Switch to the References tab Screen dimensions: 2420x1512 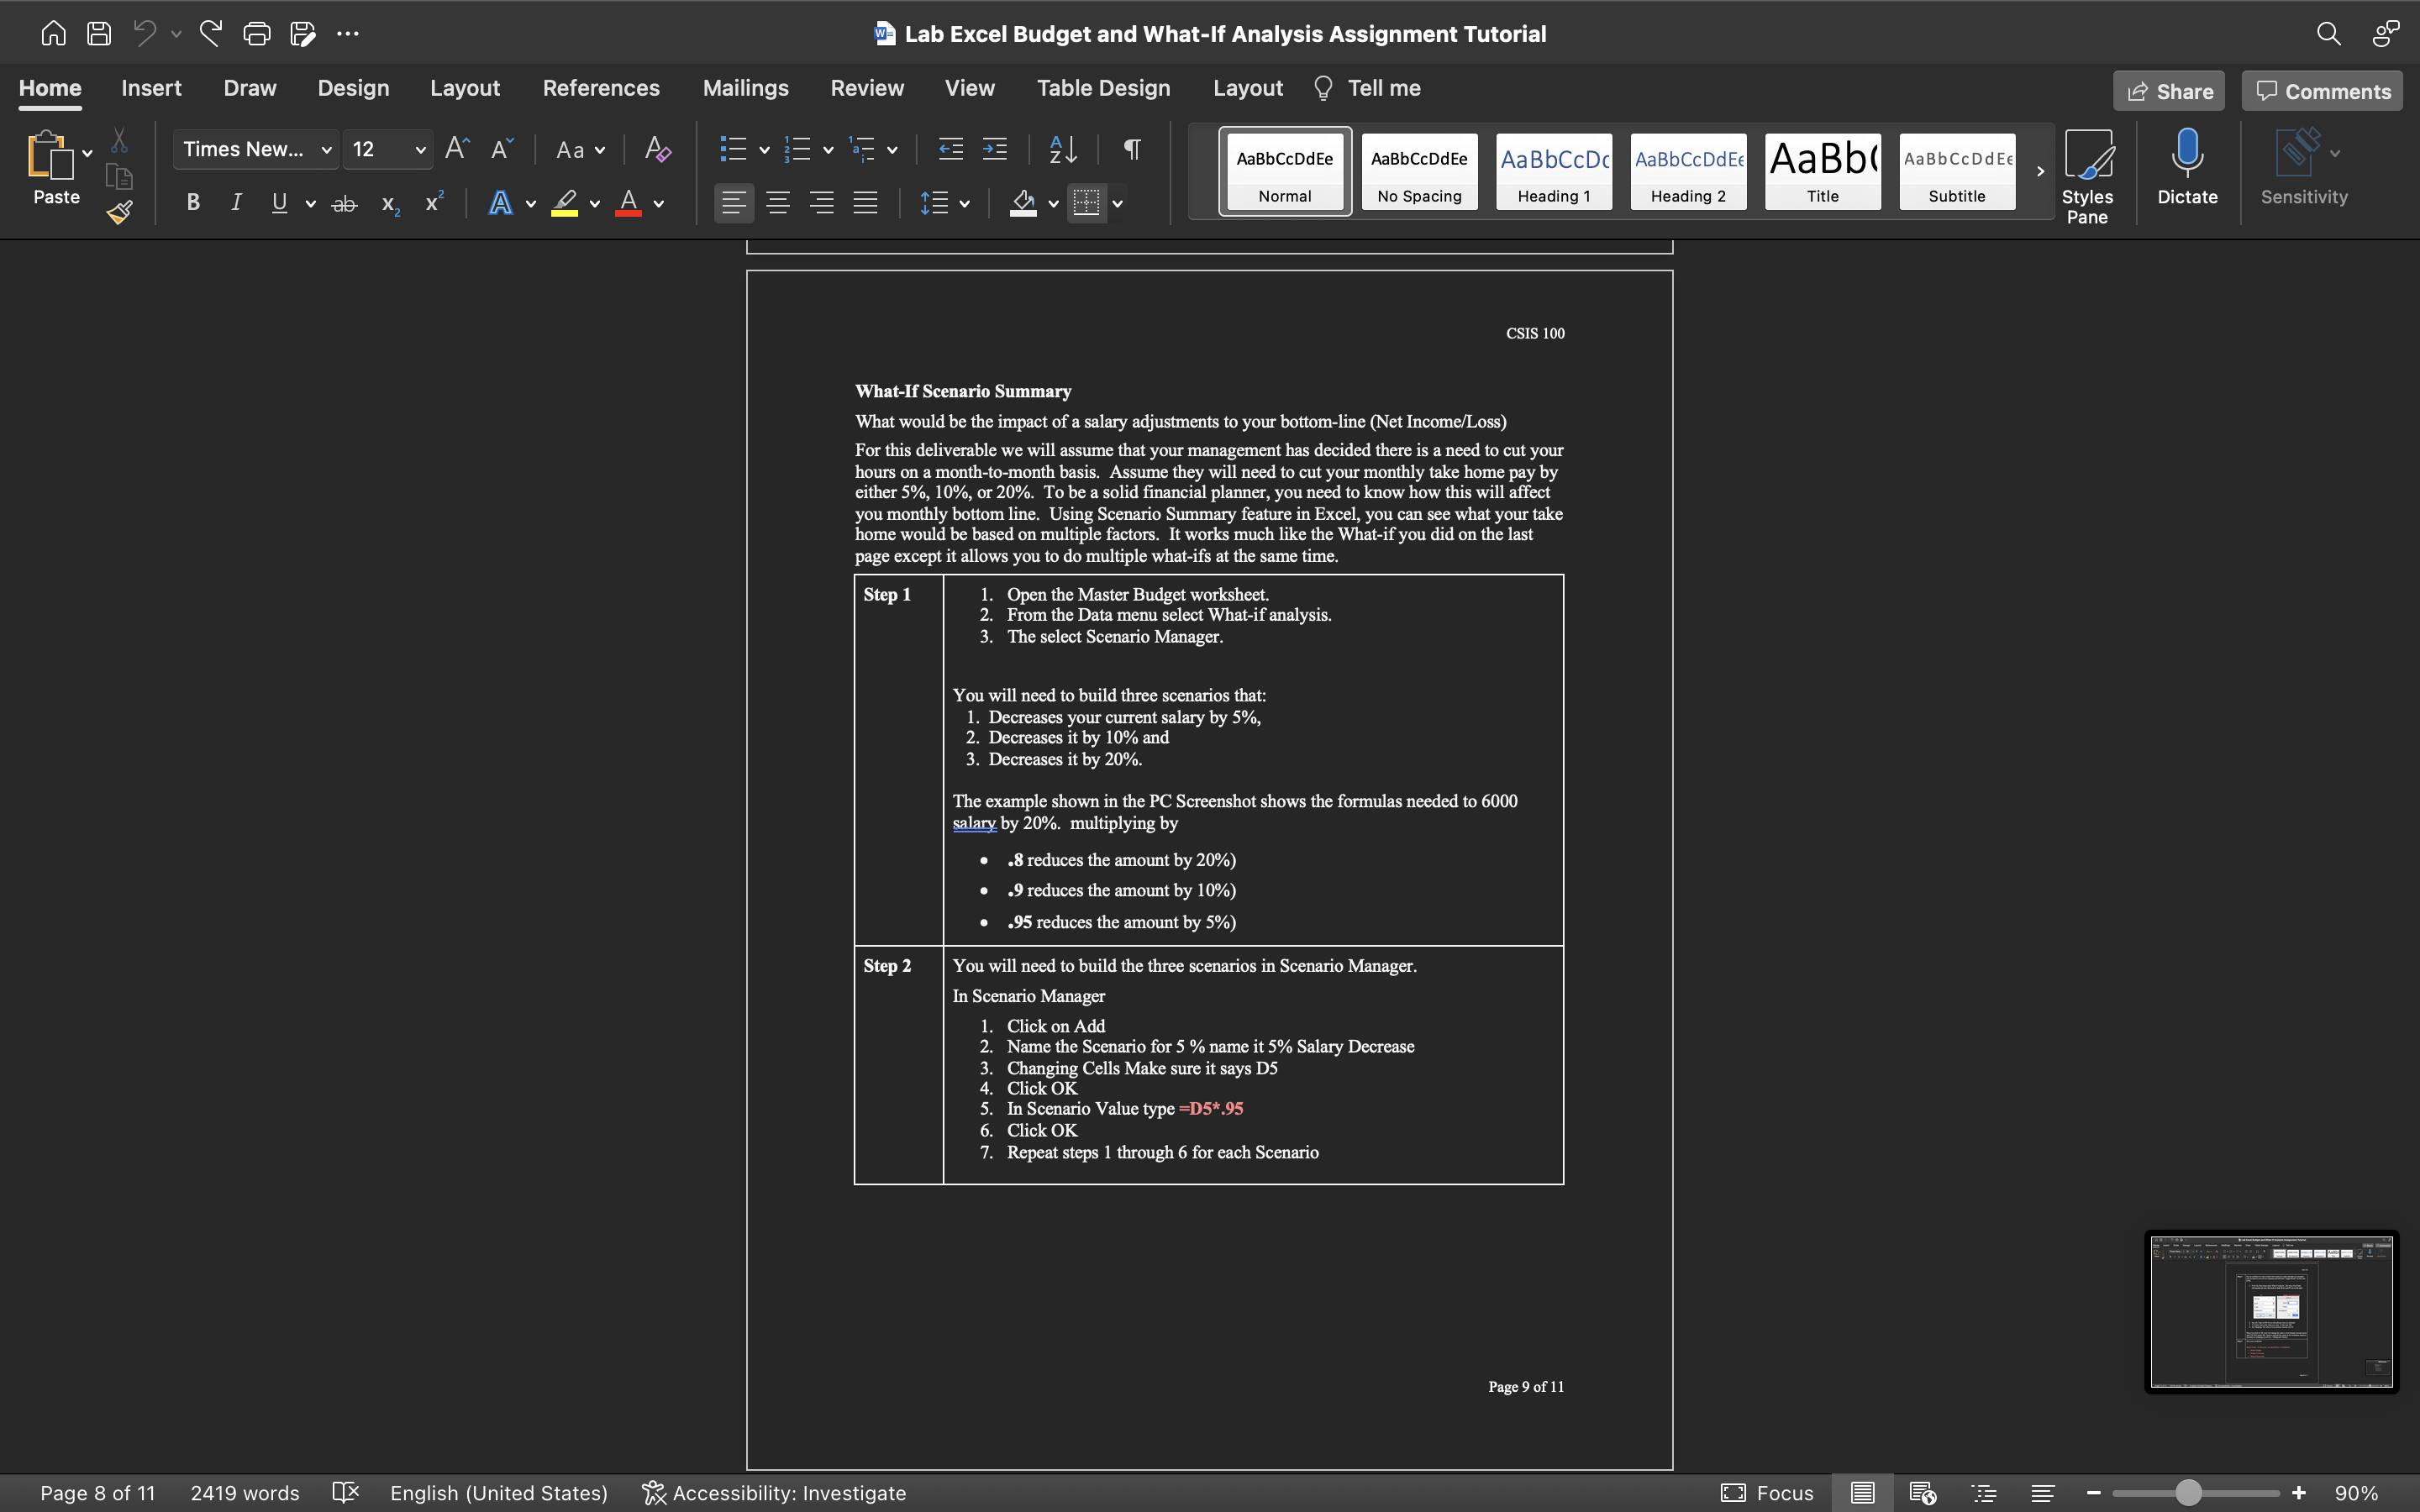(601, 88)
